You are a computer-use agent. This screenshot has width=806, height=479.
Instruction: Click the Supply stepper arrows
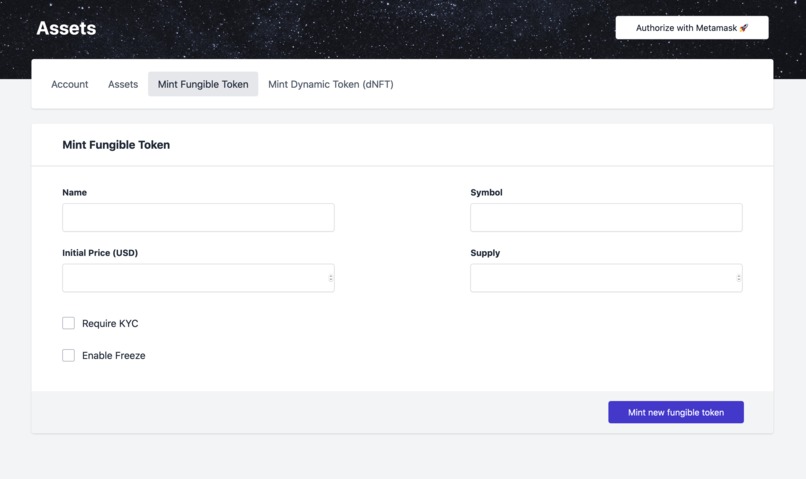pos(739,278)
